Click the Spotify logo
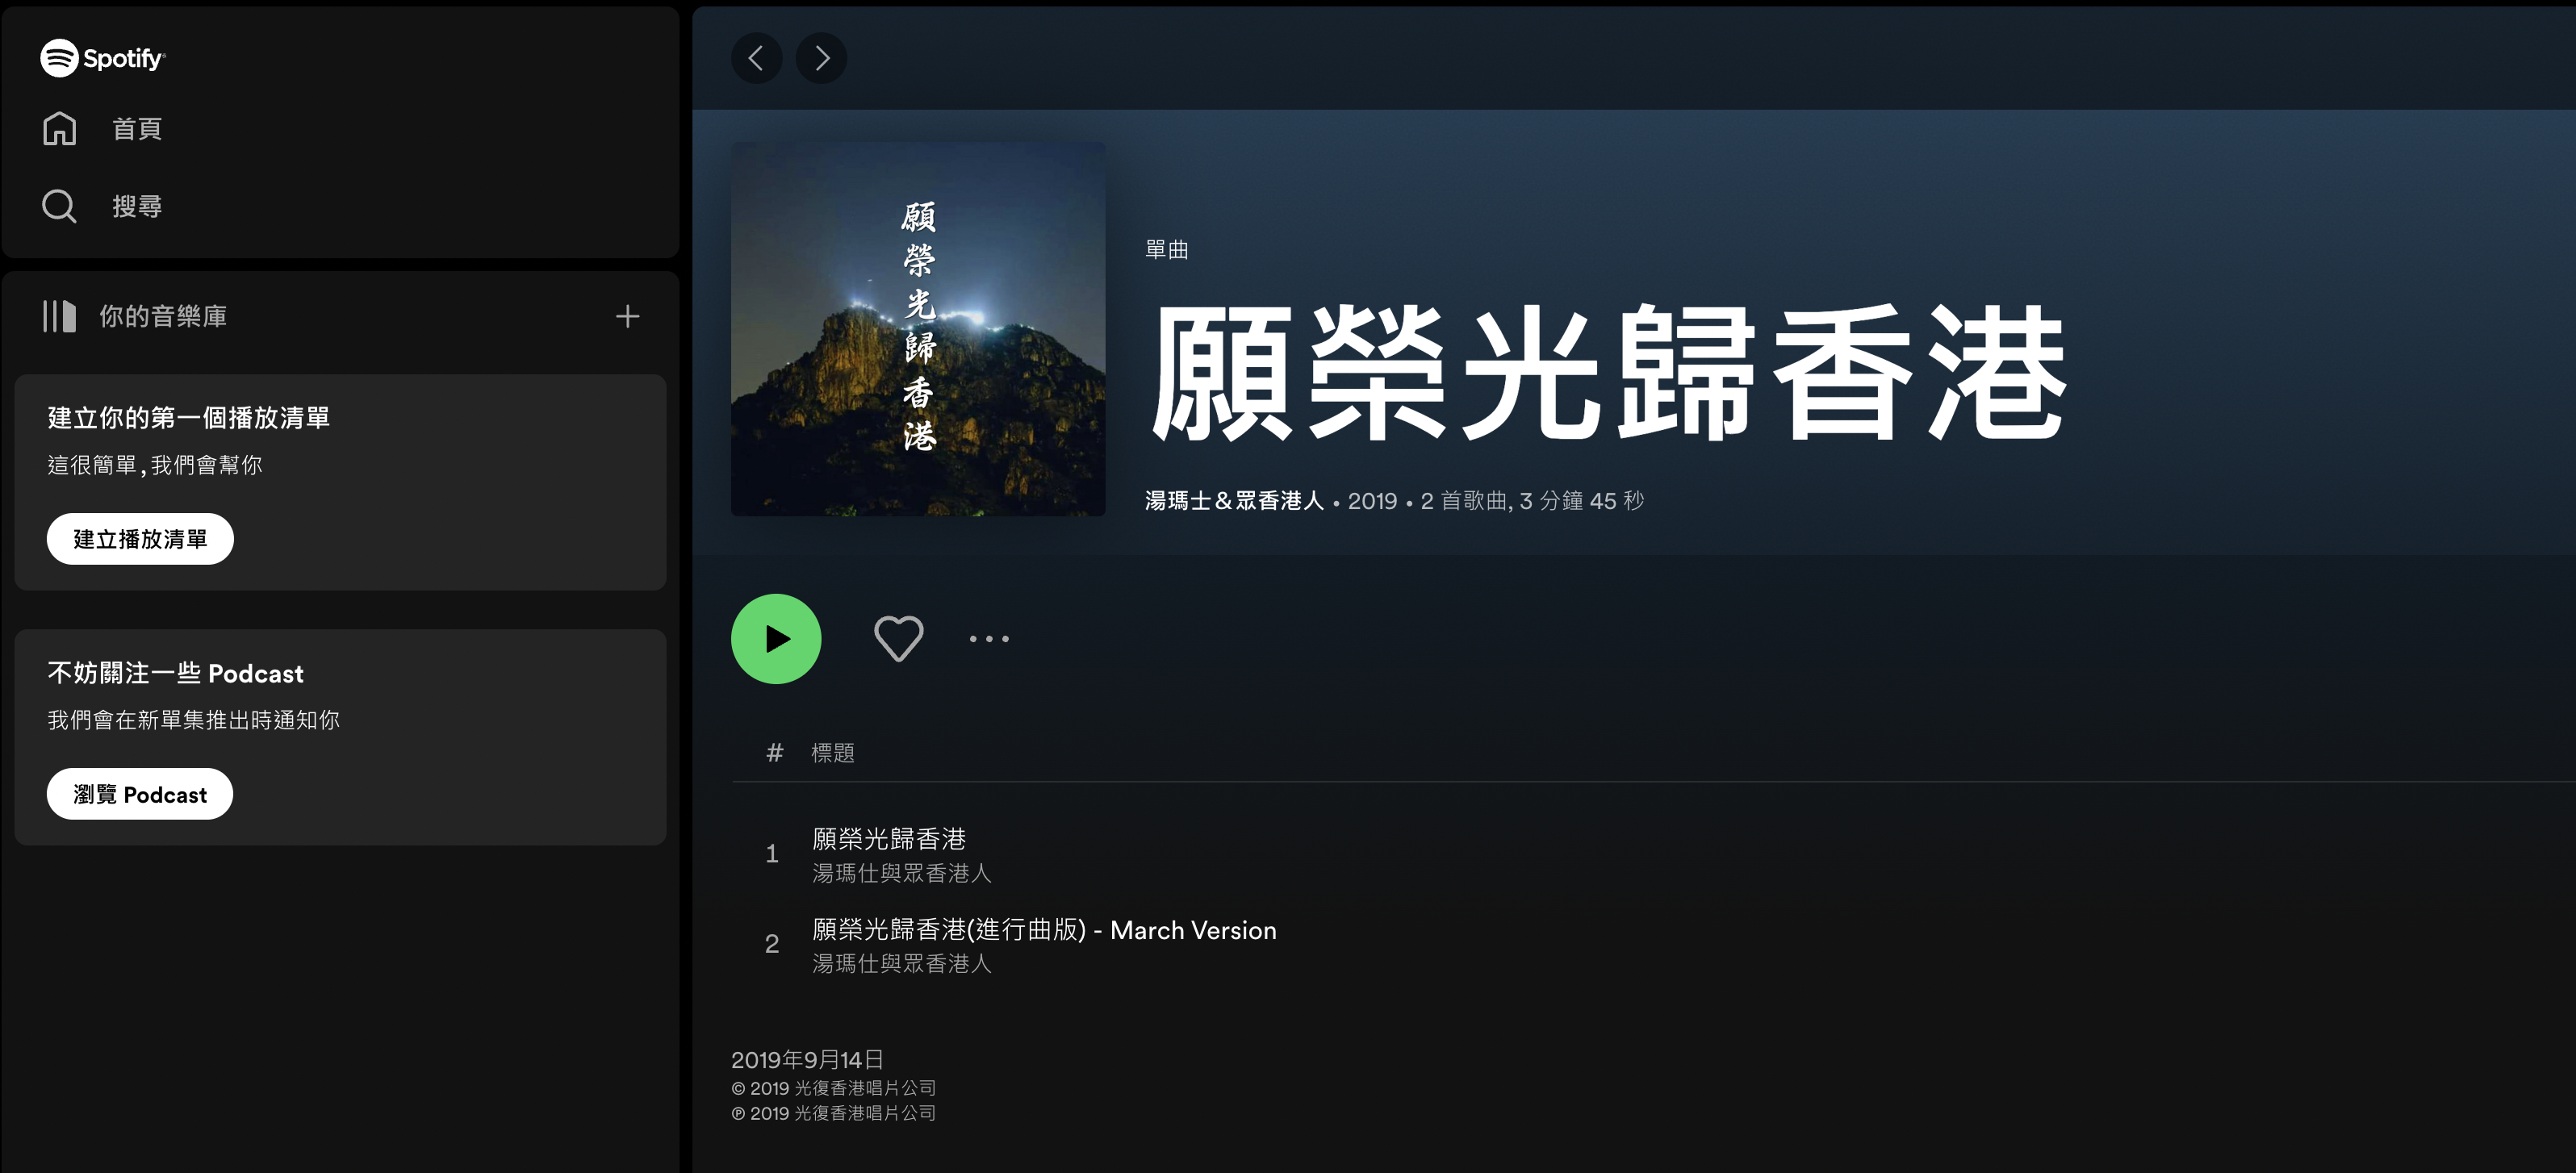Image resolution: width=2576 pixels, height=1173 pixels. (x=103, y=58)
